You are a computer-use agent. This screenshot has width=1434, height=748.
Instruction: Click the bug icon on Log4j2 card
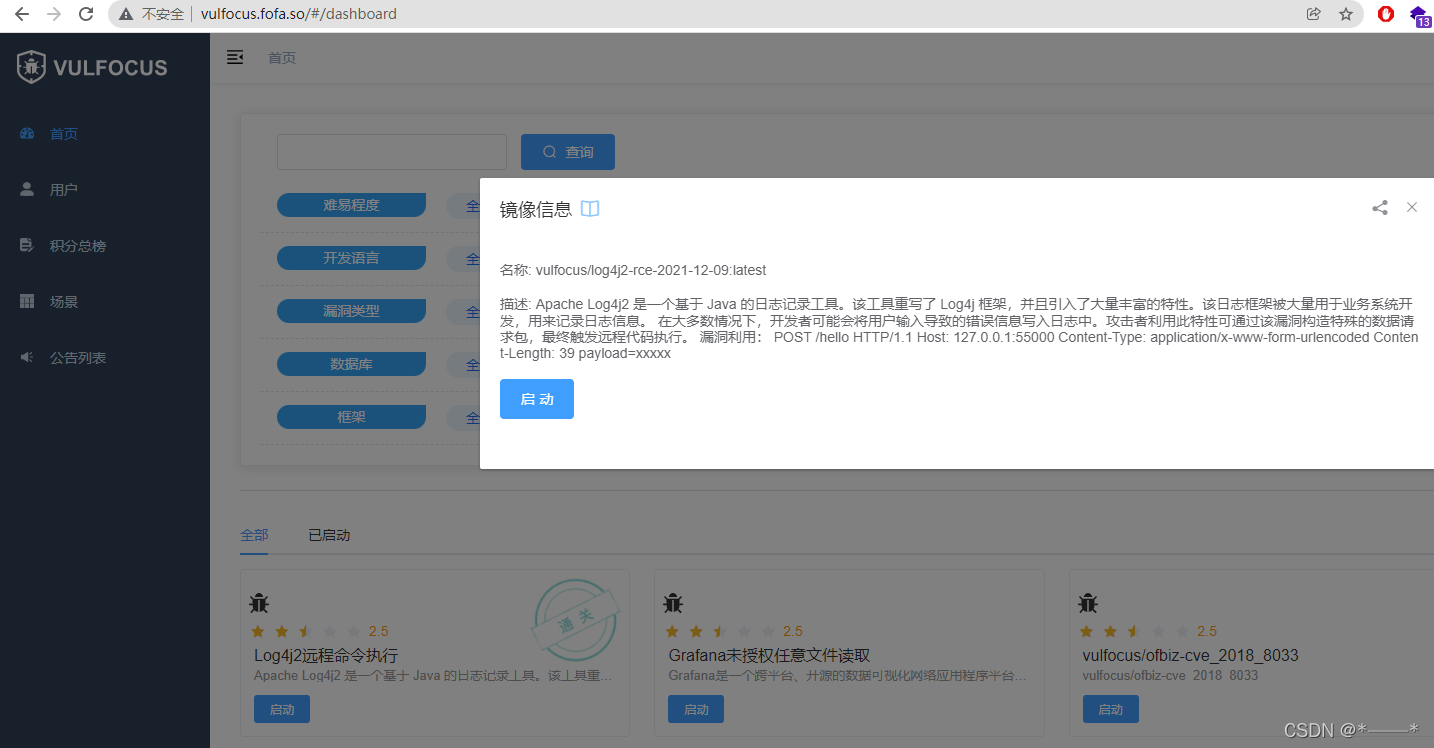click(x=259, y=603)
